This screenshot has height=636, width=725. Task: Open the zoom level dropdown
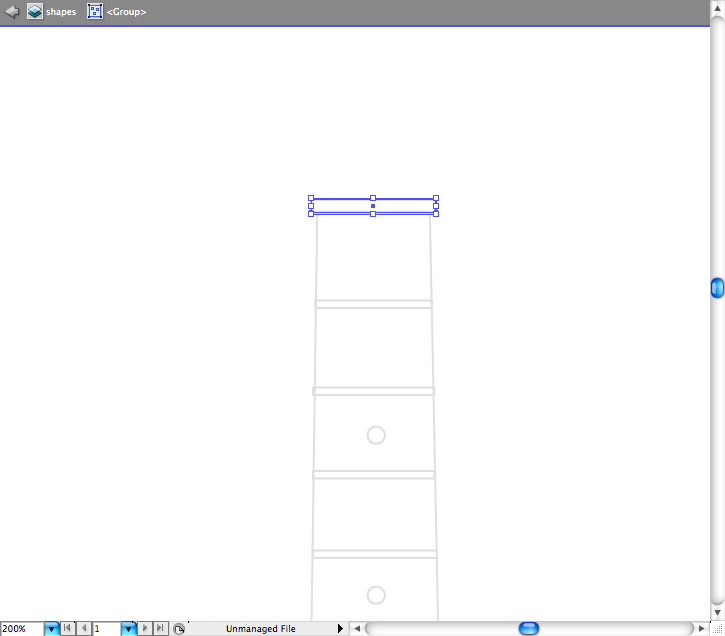point(51,629)
